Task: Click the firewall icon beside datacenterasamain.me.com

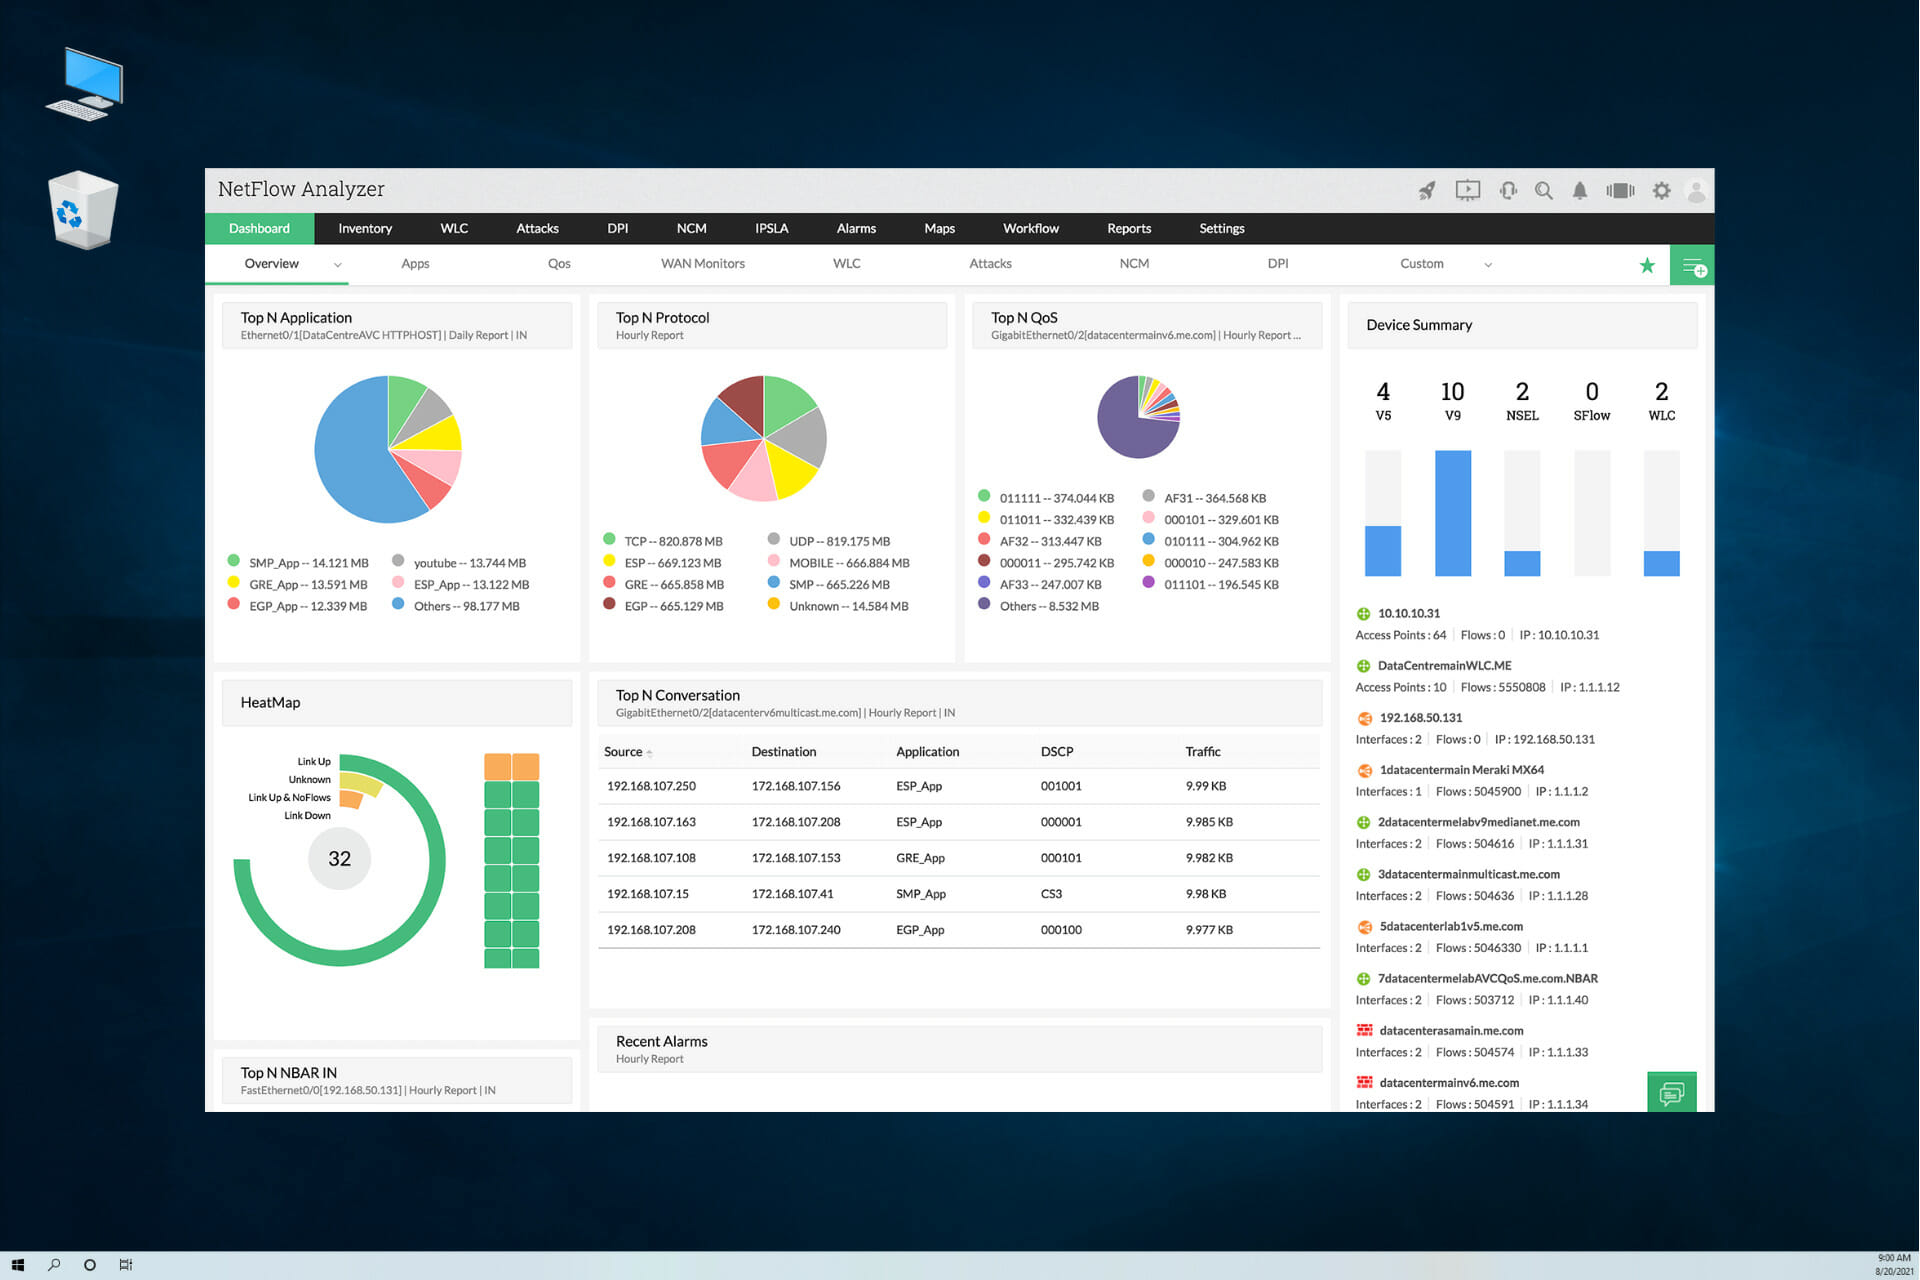Action: pyautogui.click(x=1364, y=1030)
